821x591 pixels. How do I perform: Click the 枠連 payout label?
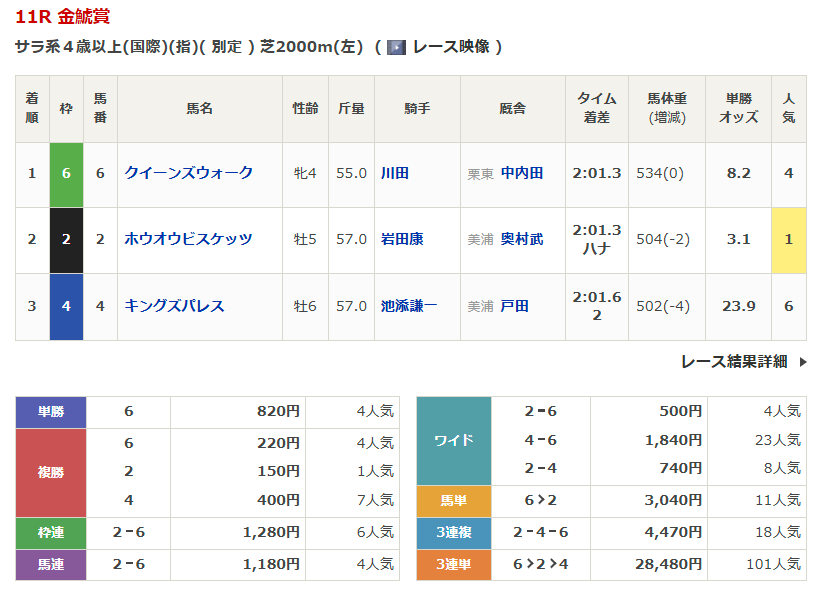tap(51, 533)
